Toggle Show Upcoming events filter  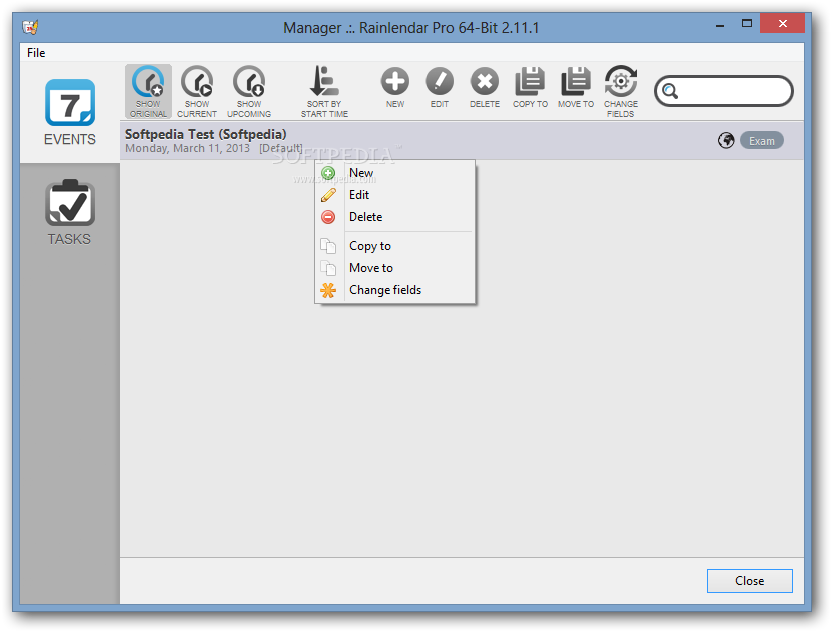[249, 91]
